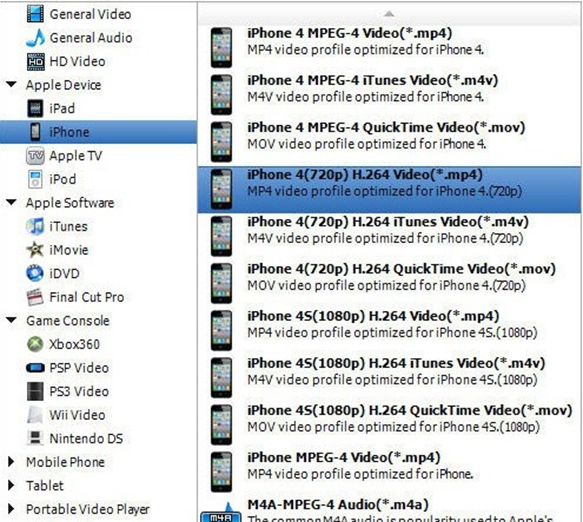The image size is (583, 522).
Task: Click the iPhone icon in the sidebar
Action: 35,132
